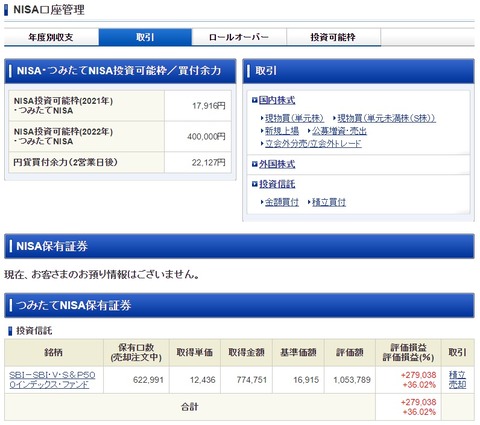
Task: Click the 評価額 value 1,053,789
Action: [352, 380]
